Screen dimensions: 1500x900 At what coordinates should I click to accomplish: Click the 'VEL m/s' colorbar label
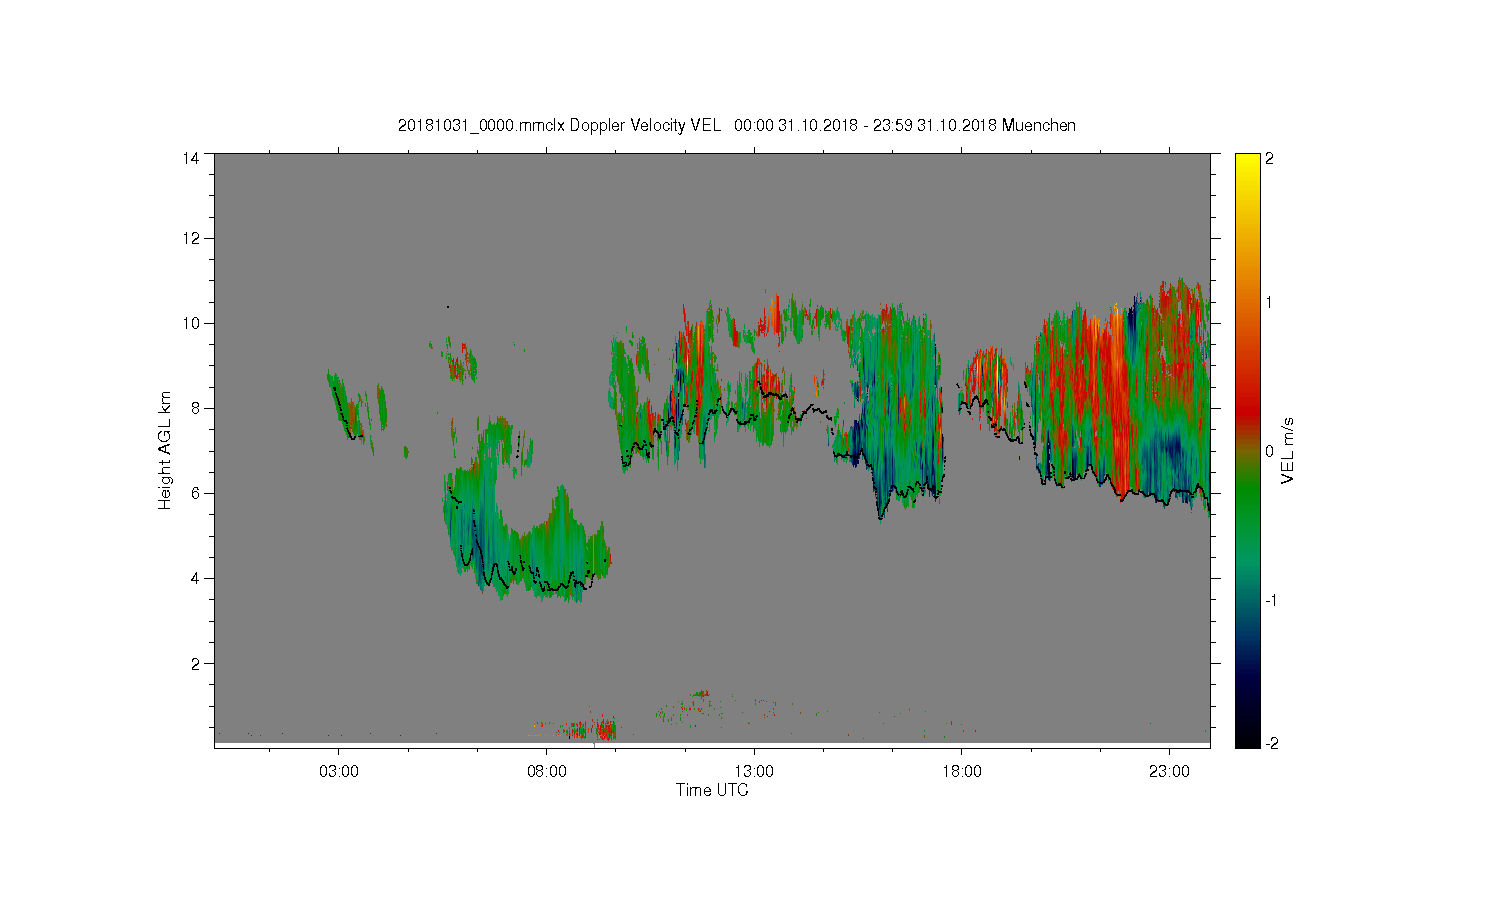(x=1288, y=451)
